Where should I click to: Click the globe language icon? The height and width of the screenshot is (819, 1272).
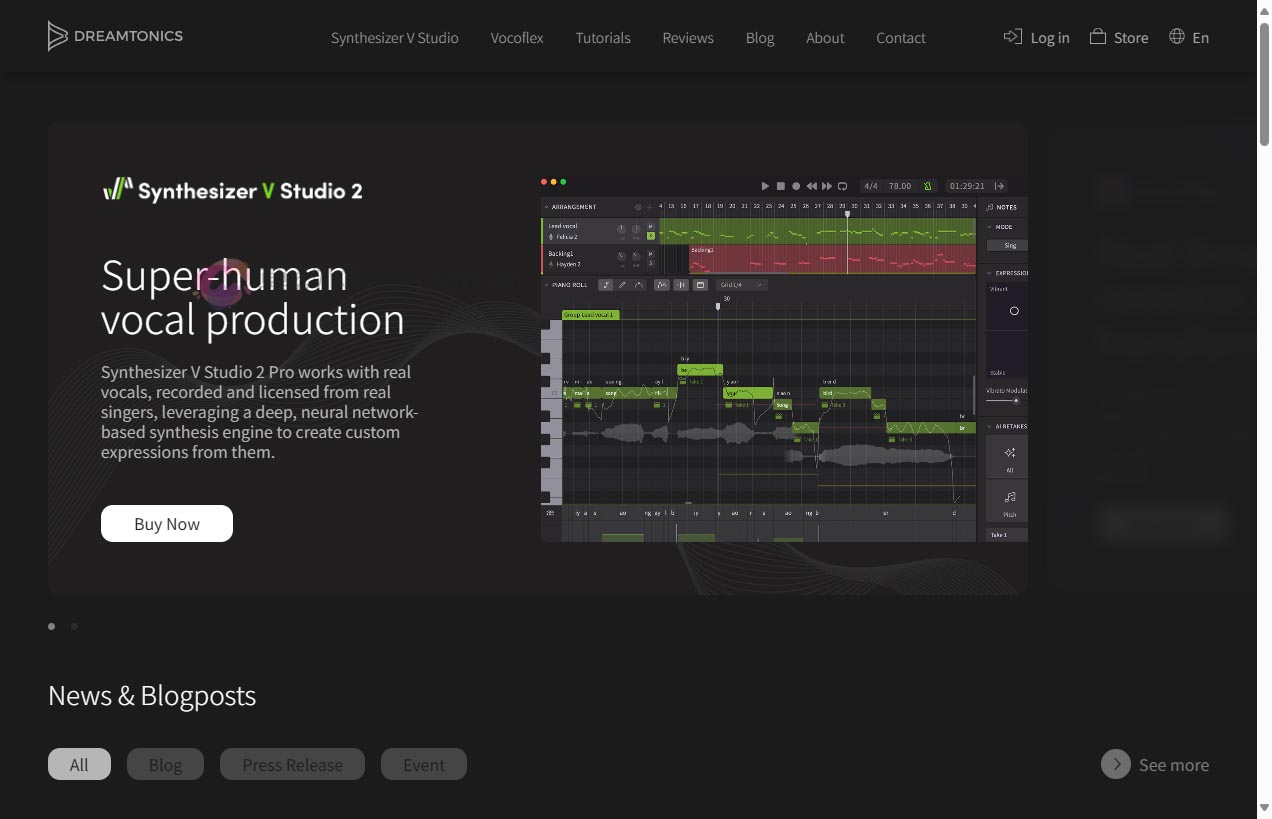(1177, 37)
